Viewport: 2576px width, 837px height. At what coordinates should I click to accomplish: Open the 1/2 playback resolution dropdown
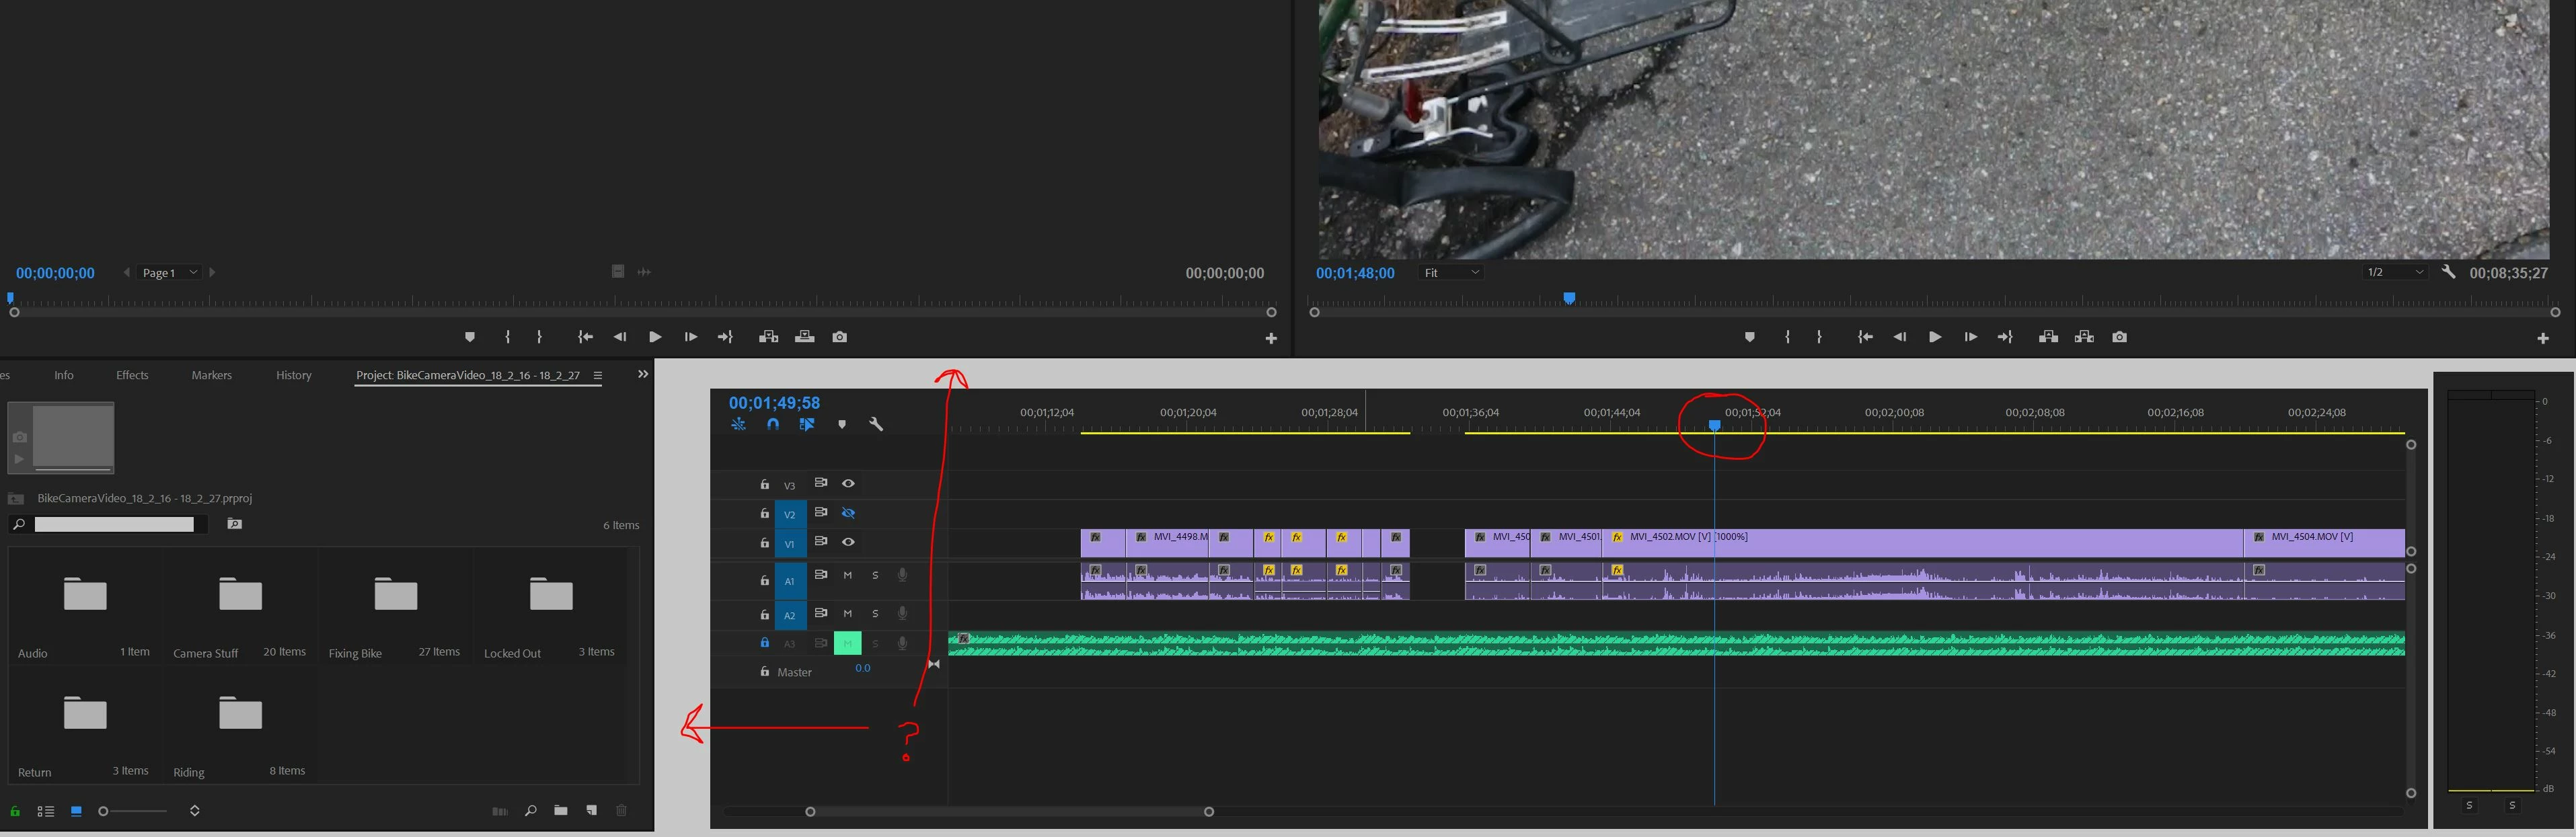click(x=2394, y=272)
